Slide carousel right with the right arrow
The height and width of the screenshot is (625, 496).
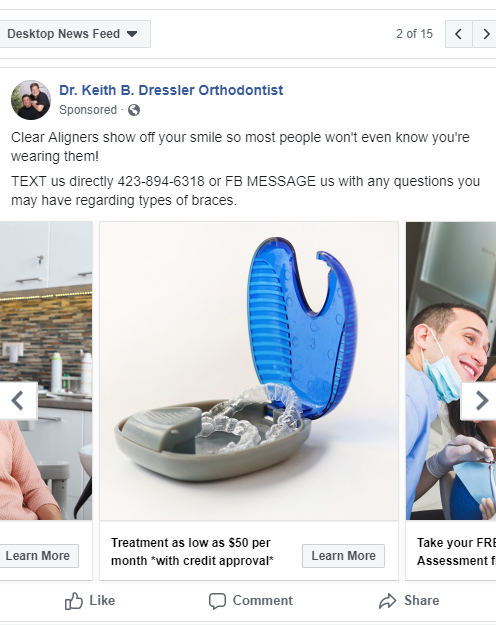pyautogui.click(x=480, y=401)
